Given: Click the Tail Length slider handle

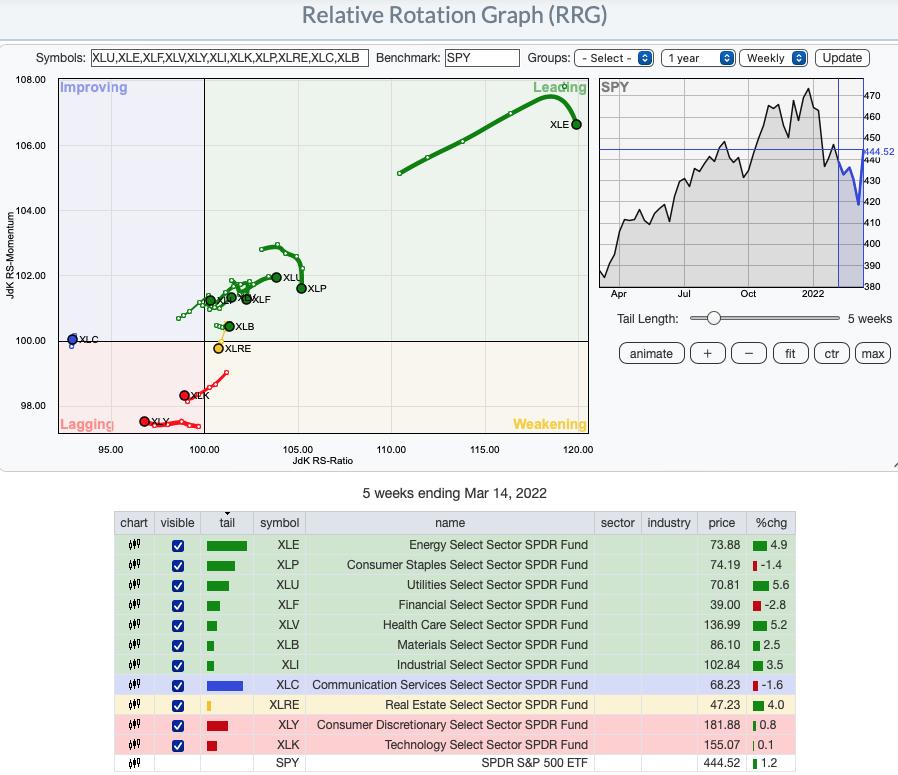Looking at the screenshot, I should click(x=713, y=318).
